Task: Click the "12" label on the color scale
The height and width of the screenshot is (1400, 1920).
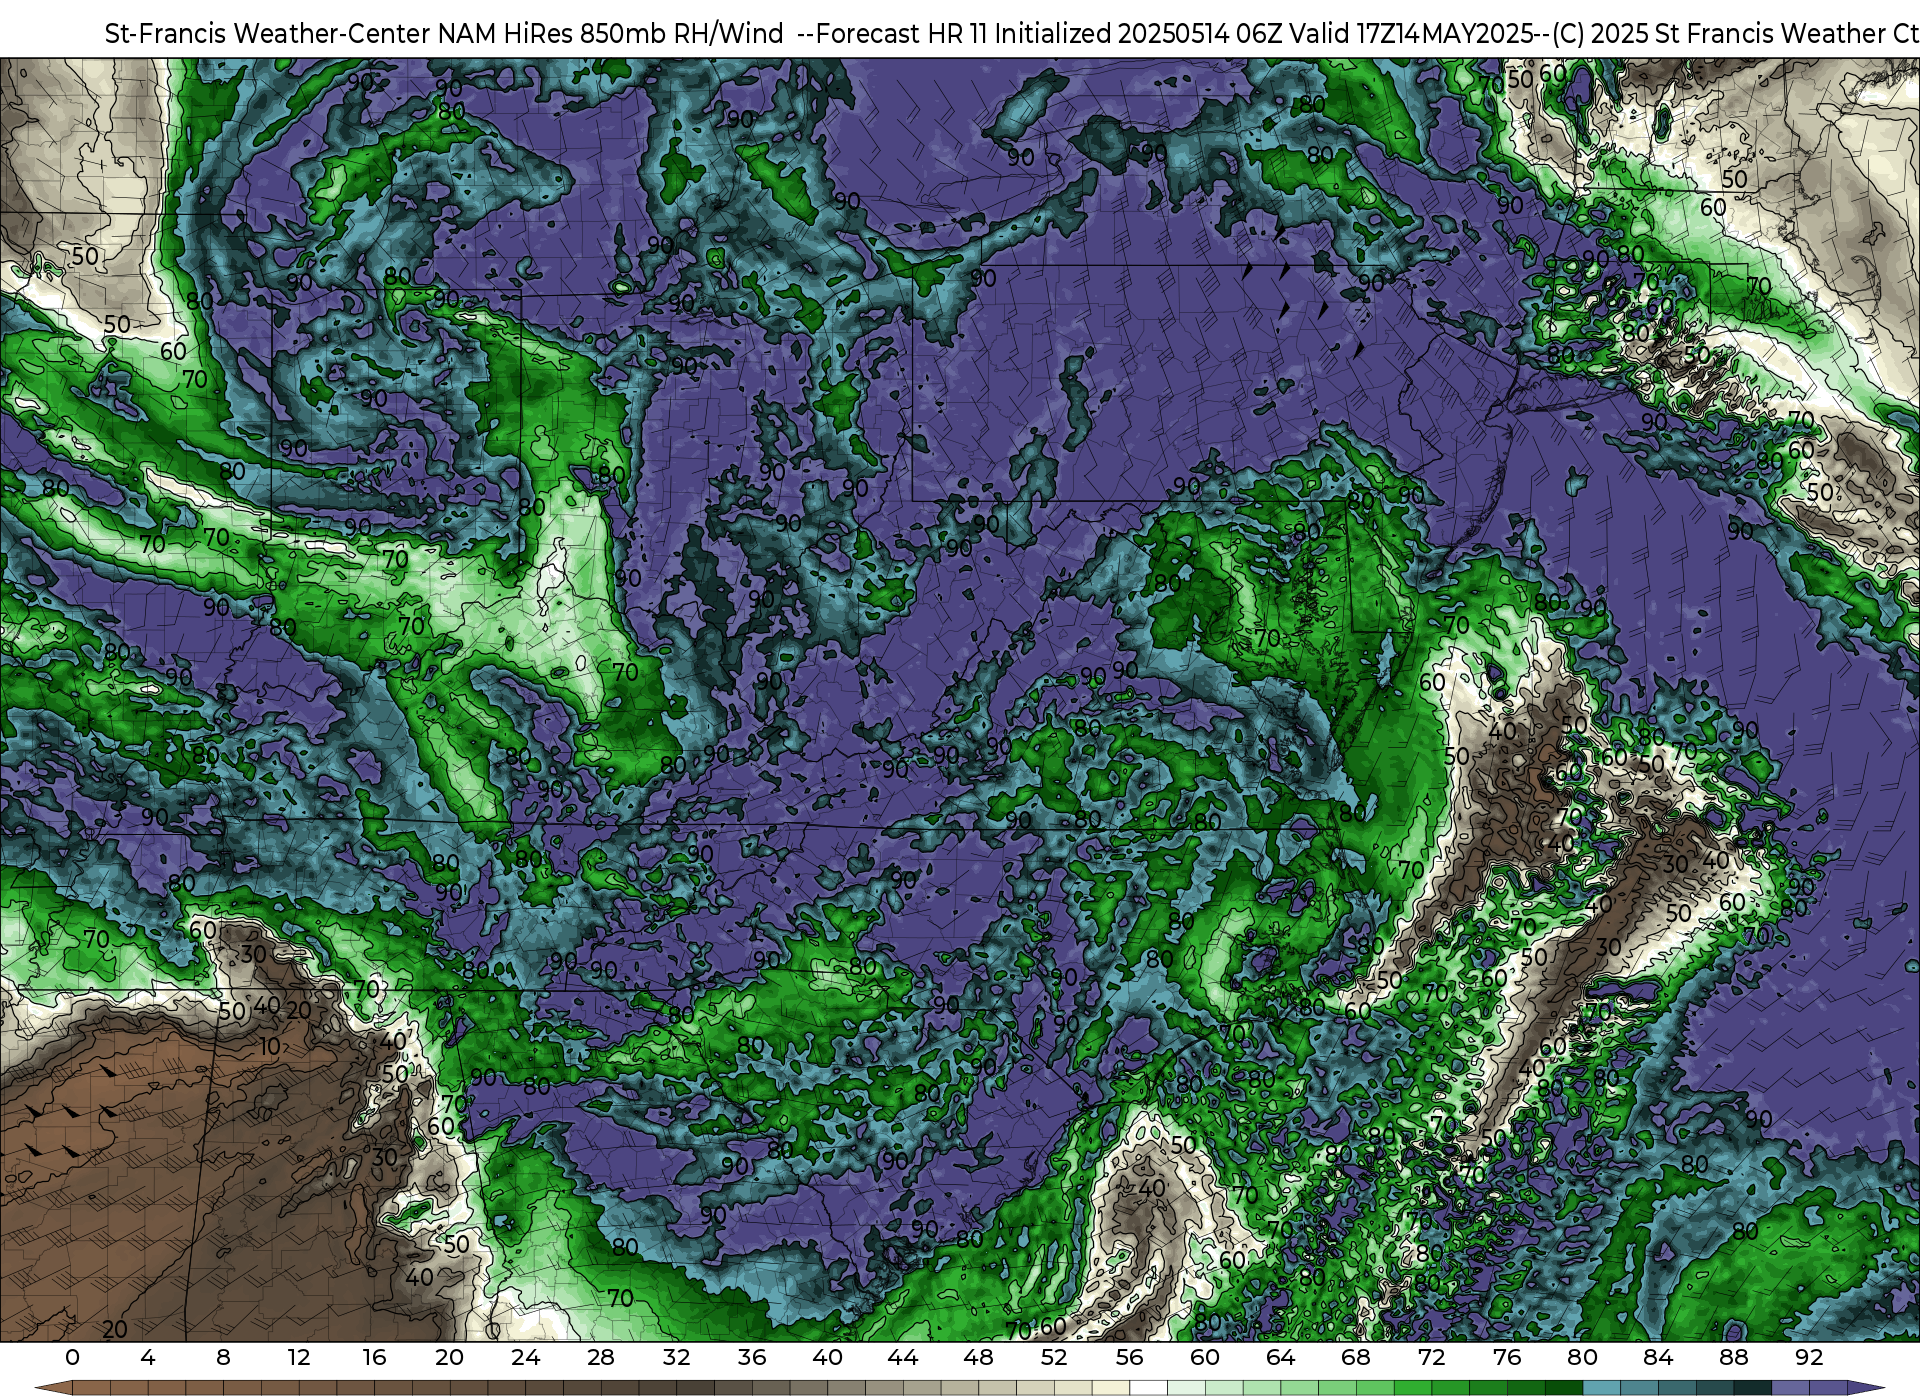Action: pos(299,1358)
